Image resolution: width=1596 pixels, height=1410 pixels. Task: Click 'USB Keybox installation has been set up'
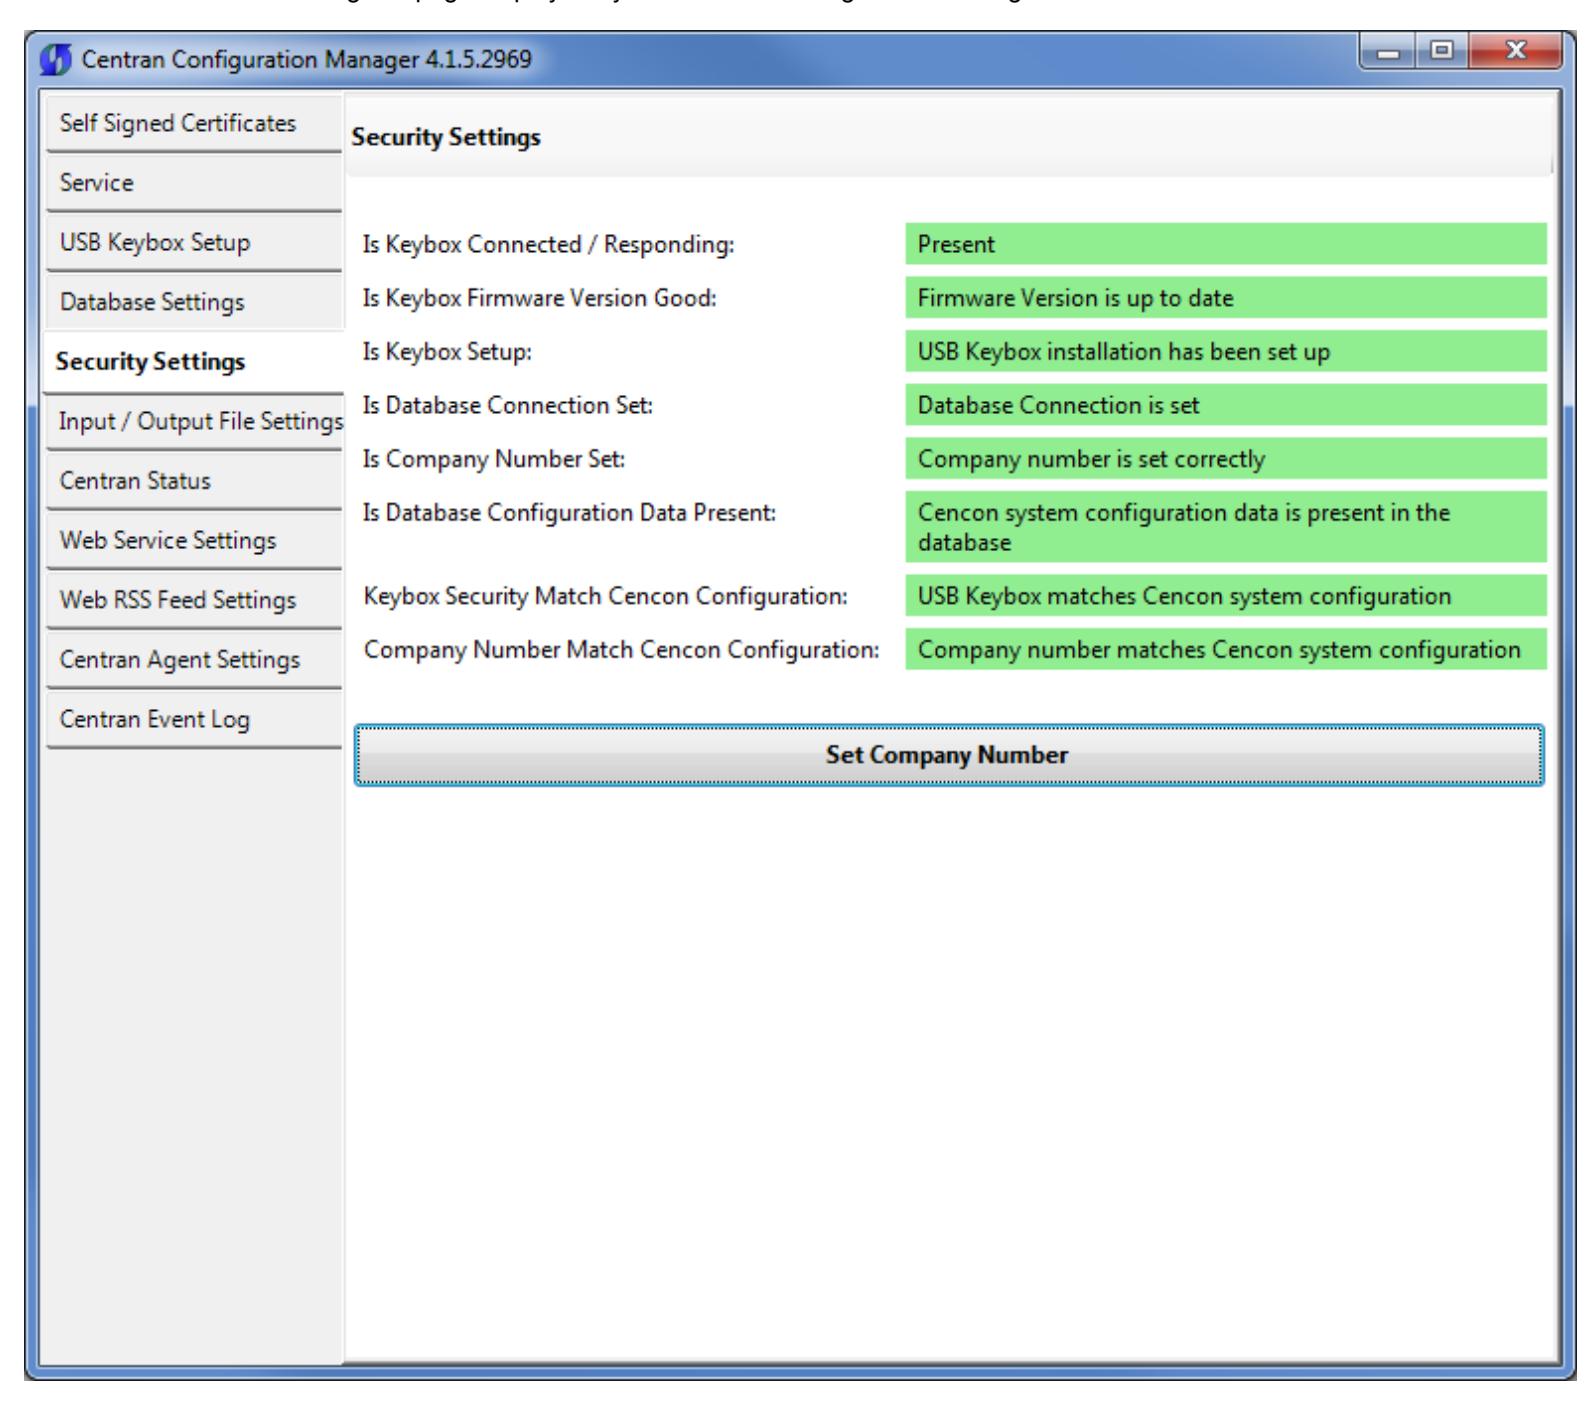[1226, 352]
